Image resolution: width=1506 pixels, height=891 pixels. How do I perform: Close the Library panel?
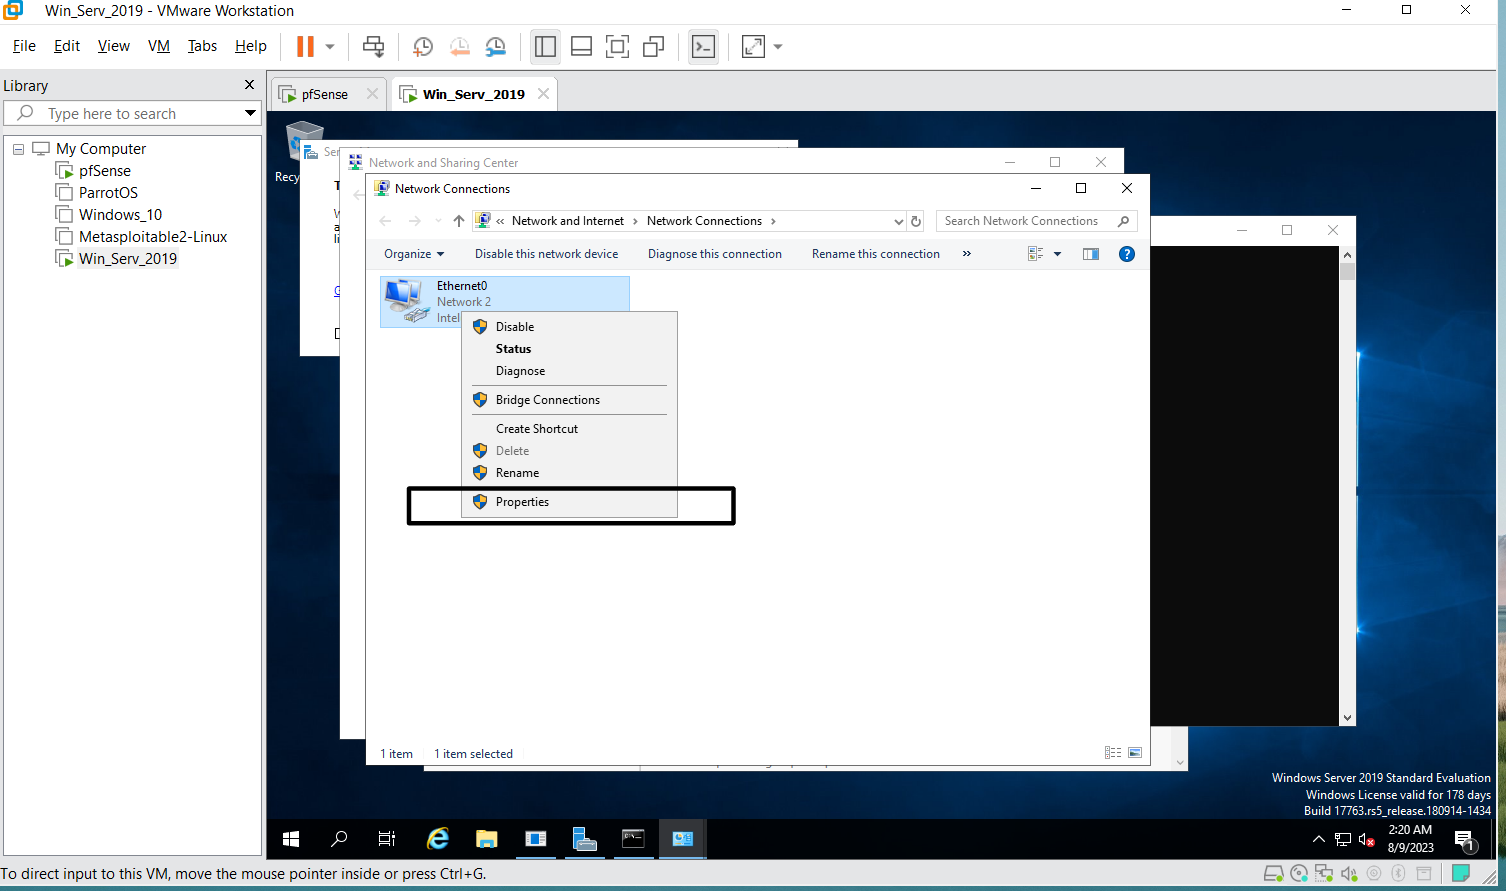point(249,85)
